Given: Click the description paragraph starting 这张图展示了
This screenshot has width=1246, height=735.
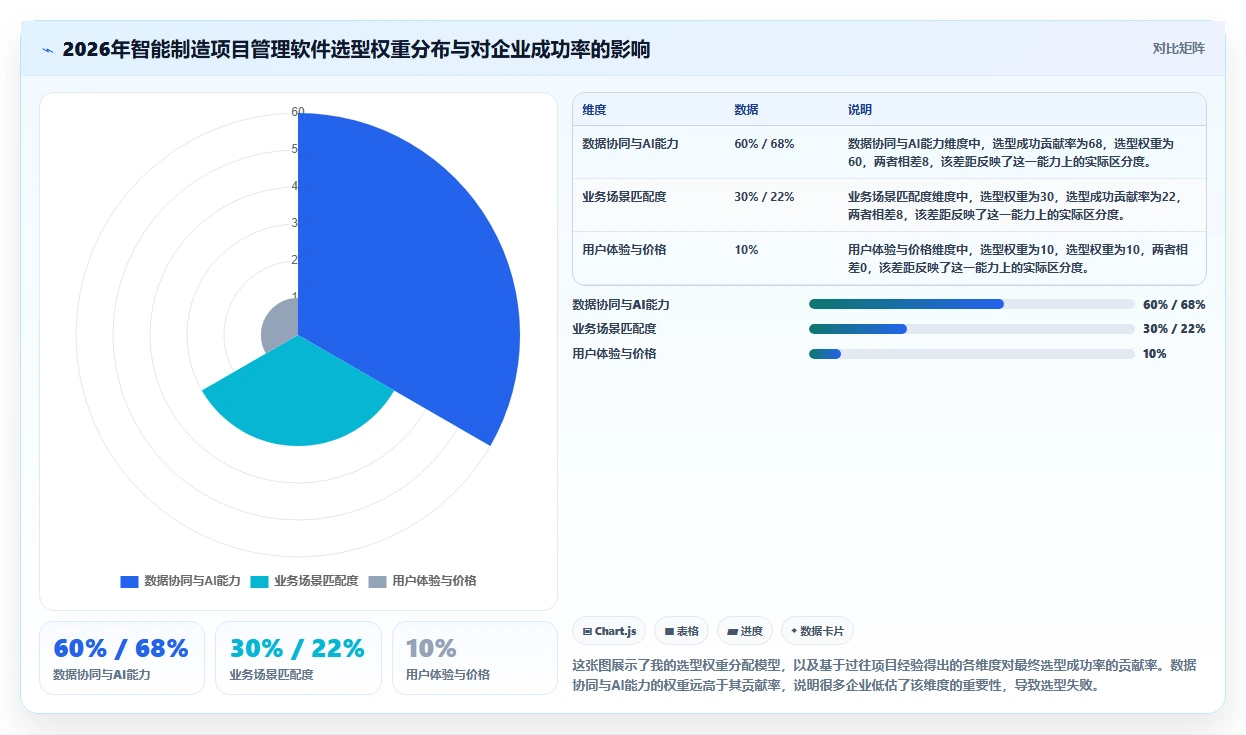Looking at the screenshot, I should (x=884, y=675).
